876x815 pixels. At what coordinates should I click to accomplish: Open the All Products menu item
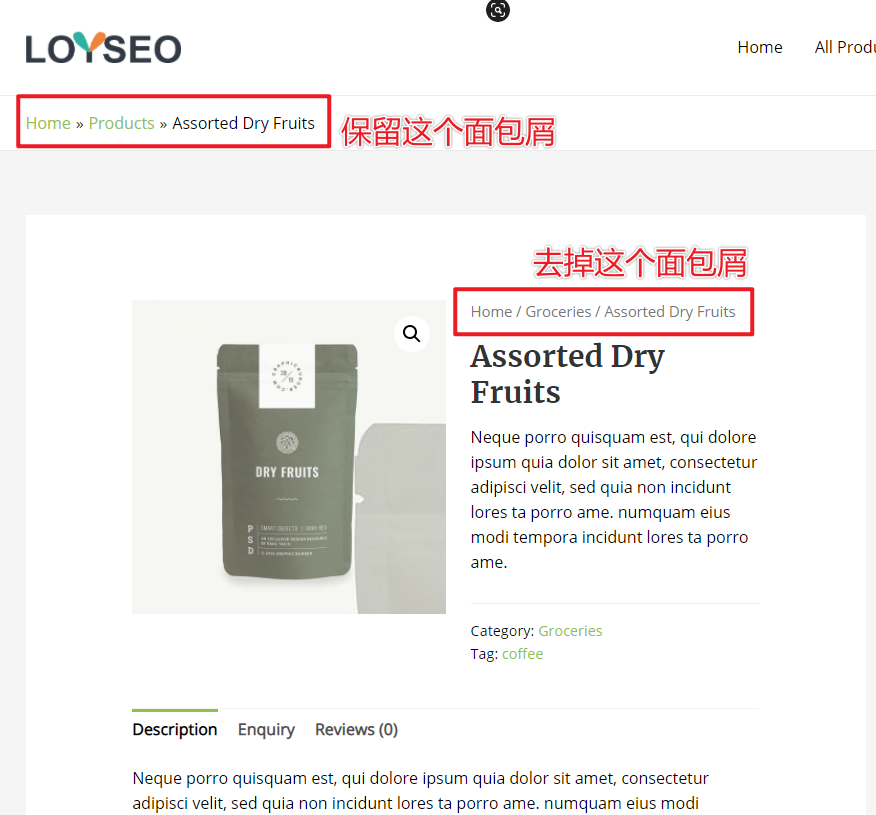coord(845,47)
